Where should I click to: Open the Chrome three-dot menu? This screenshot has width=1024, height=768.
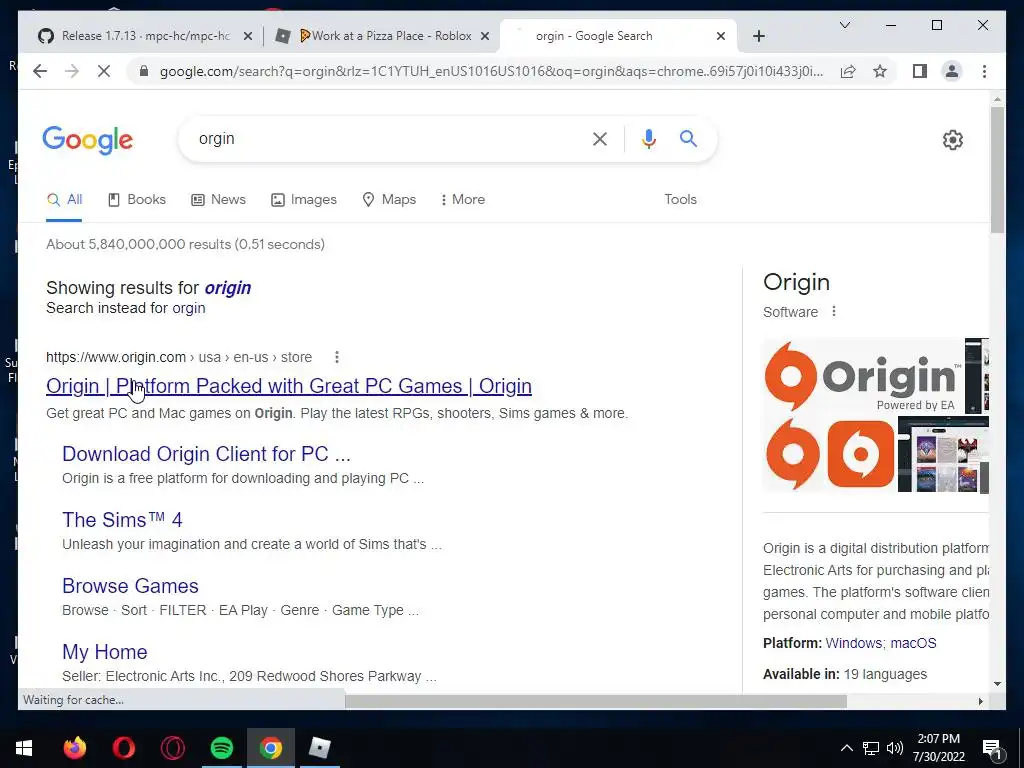tap(984, 71)
